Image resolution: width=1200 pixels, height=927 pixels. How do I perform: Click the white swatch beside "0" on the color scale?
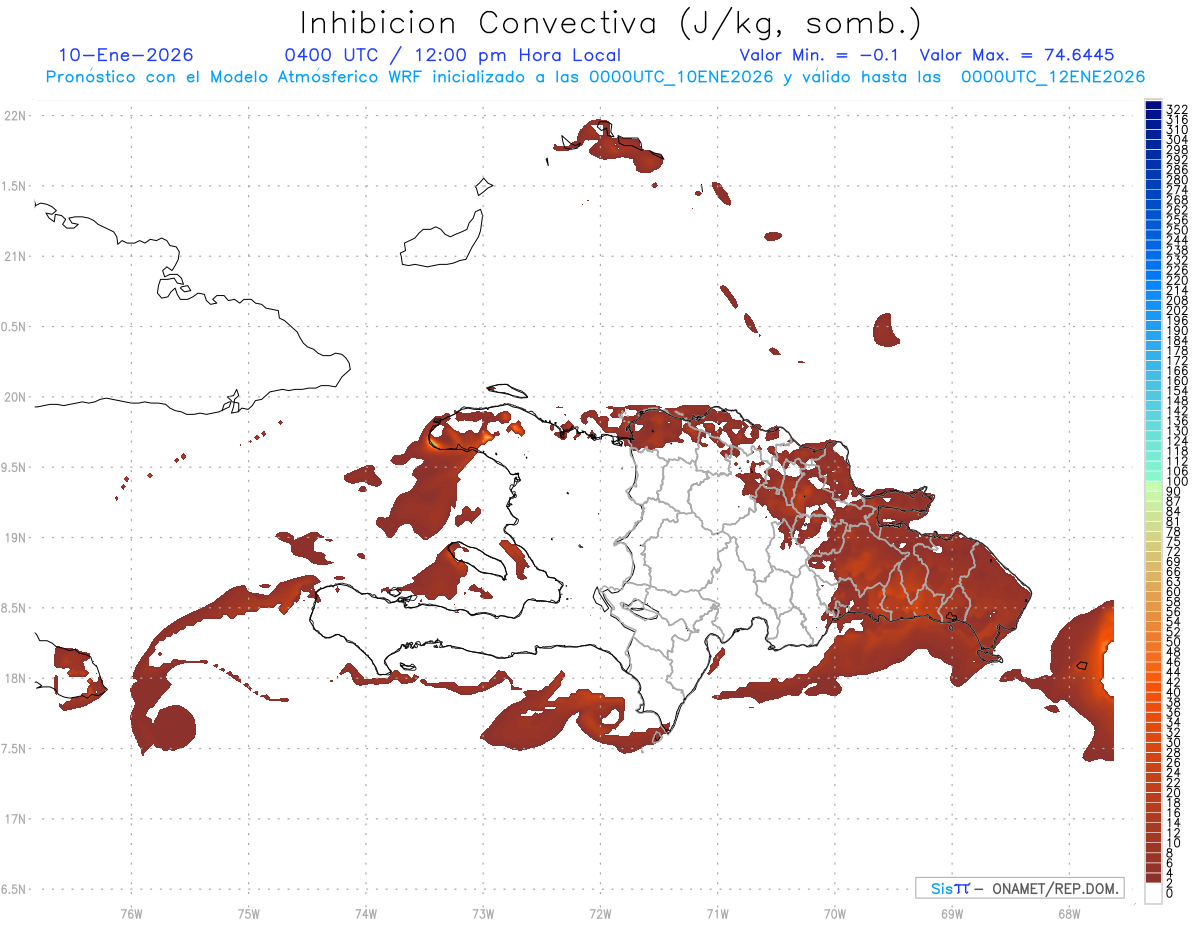click(x=1154, y=894)
